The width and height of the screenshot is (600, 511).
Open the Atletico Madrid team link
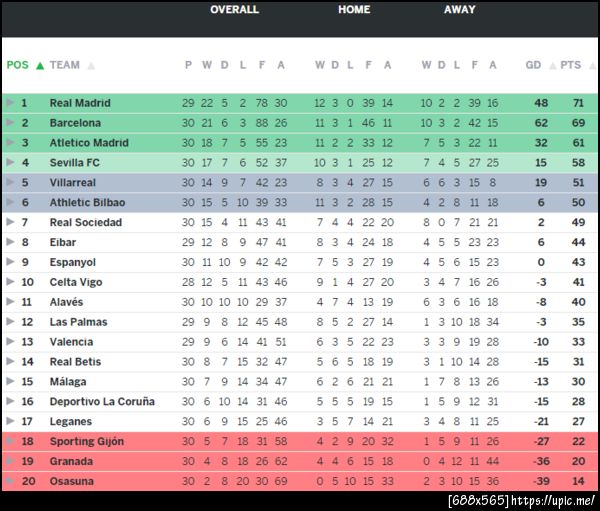pos(89,143)
